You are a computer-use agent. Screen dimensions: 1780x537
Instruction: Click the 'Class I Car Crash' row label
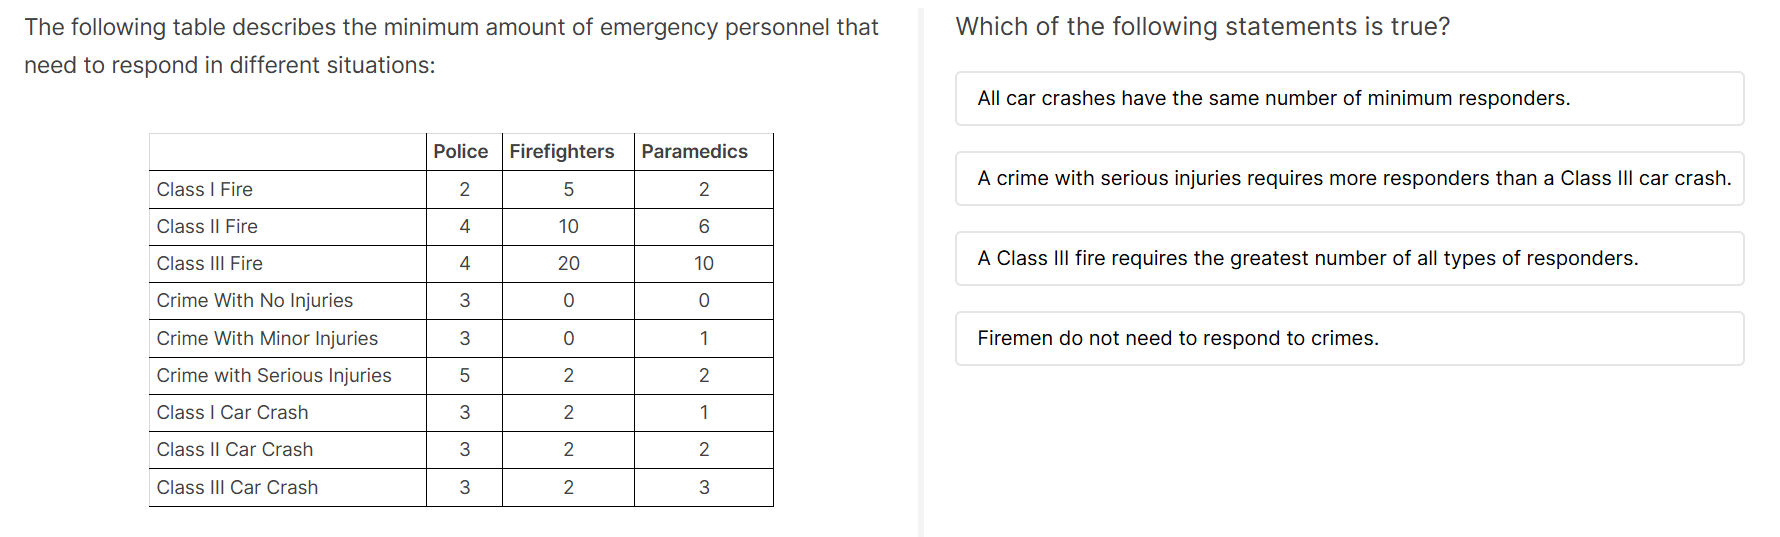[233, 412]
